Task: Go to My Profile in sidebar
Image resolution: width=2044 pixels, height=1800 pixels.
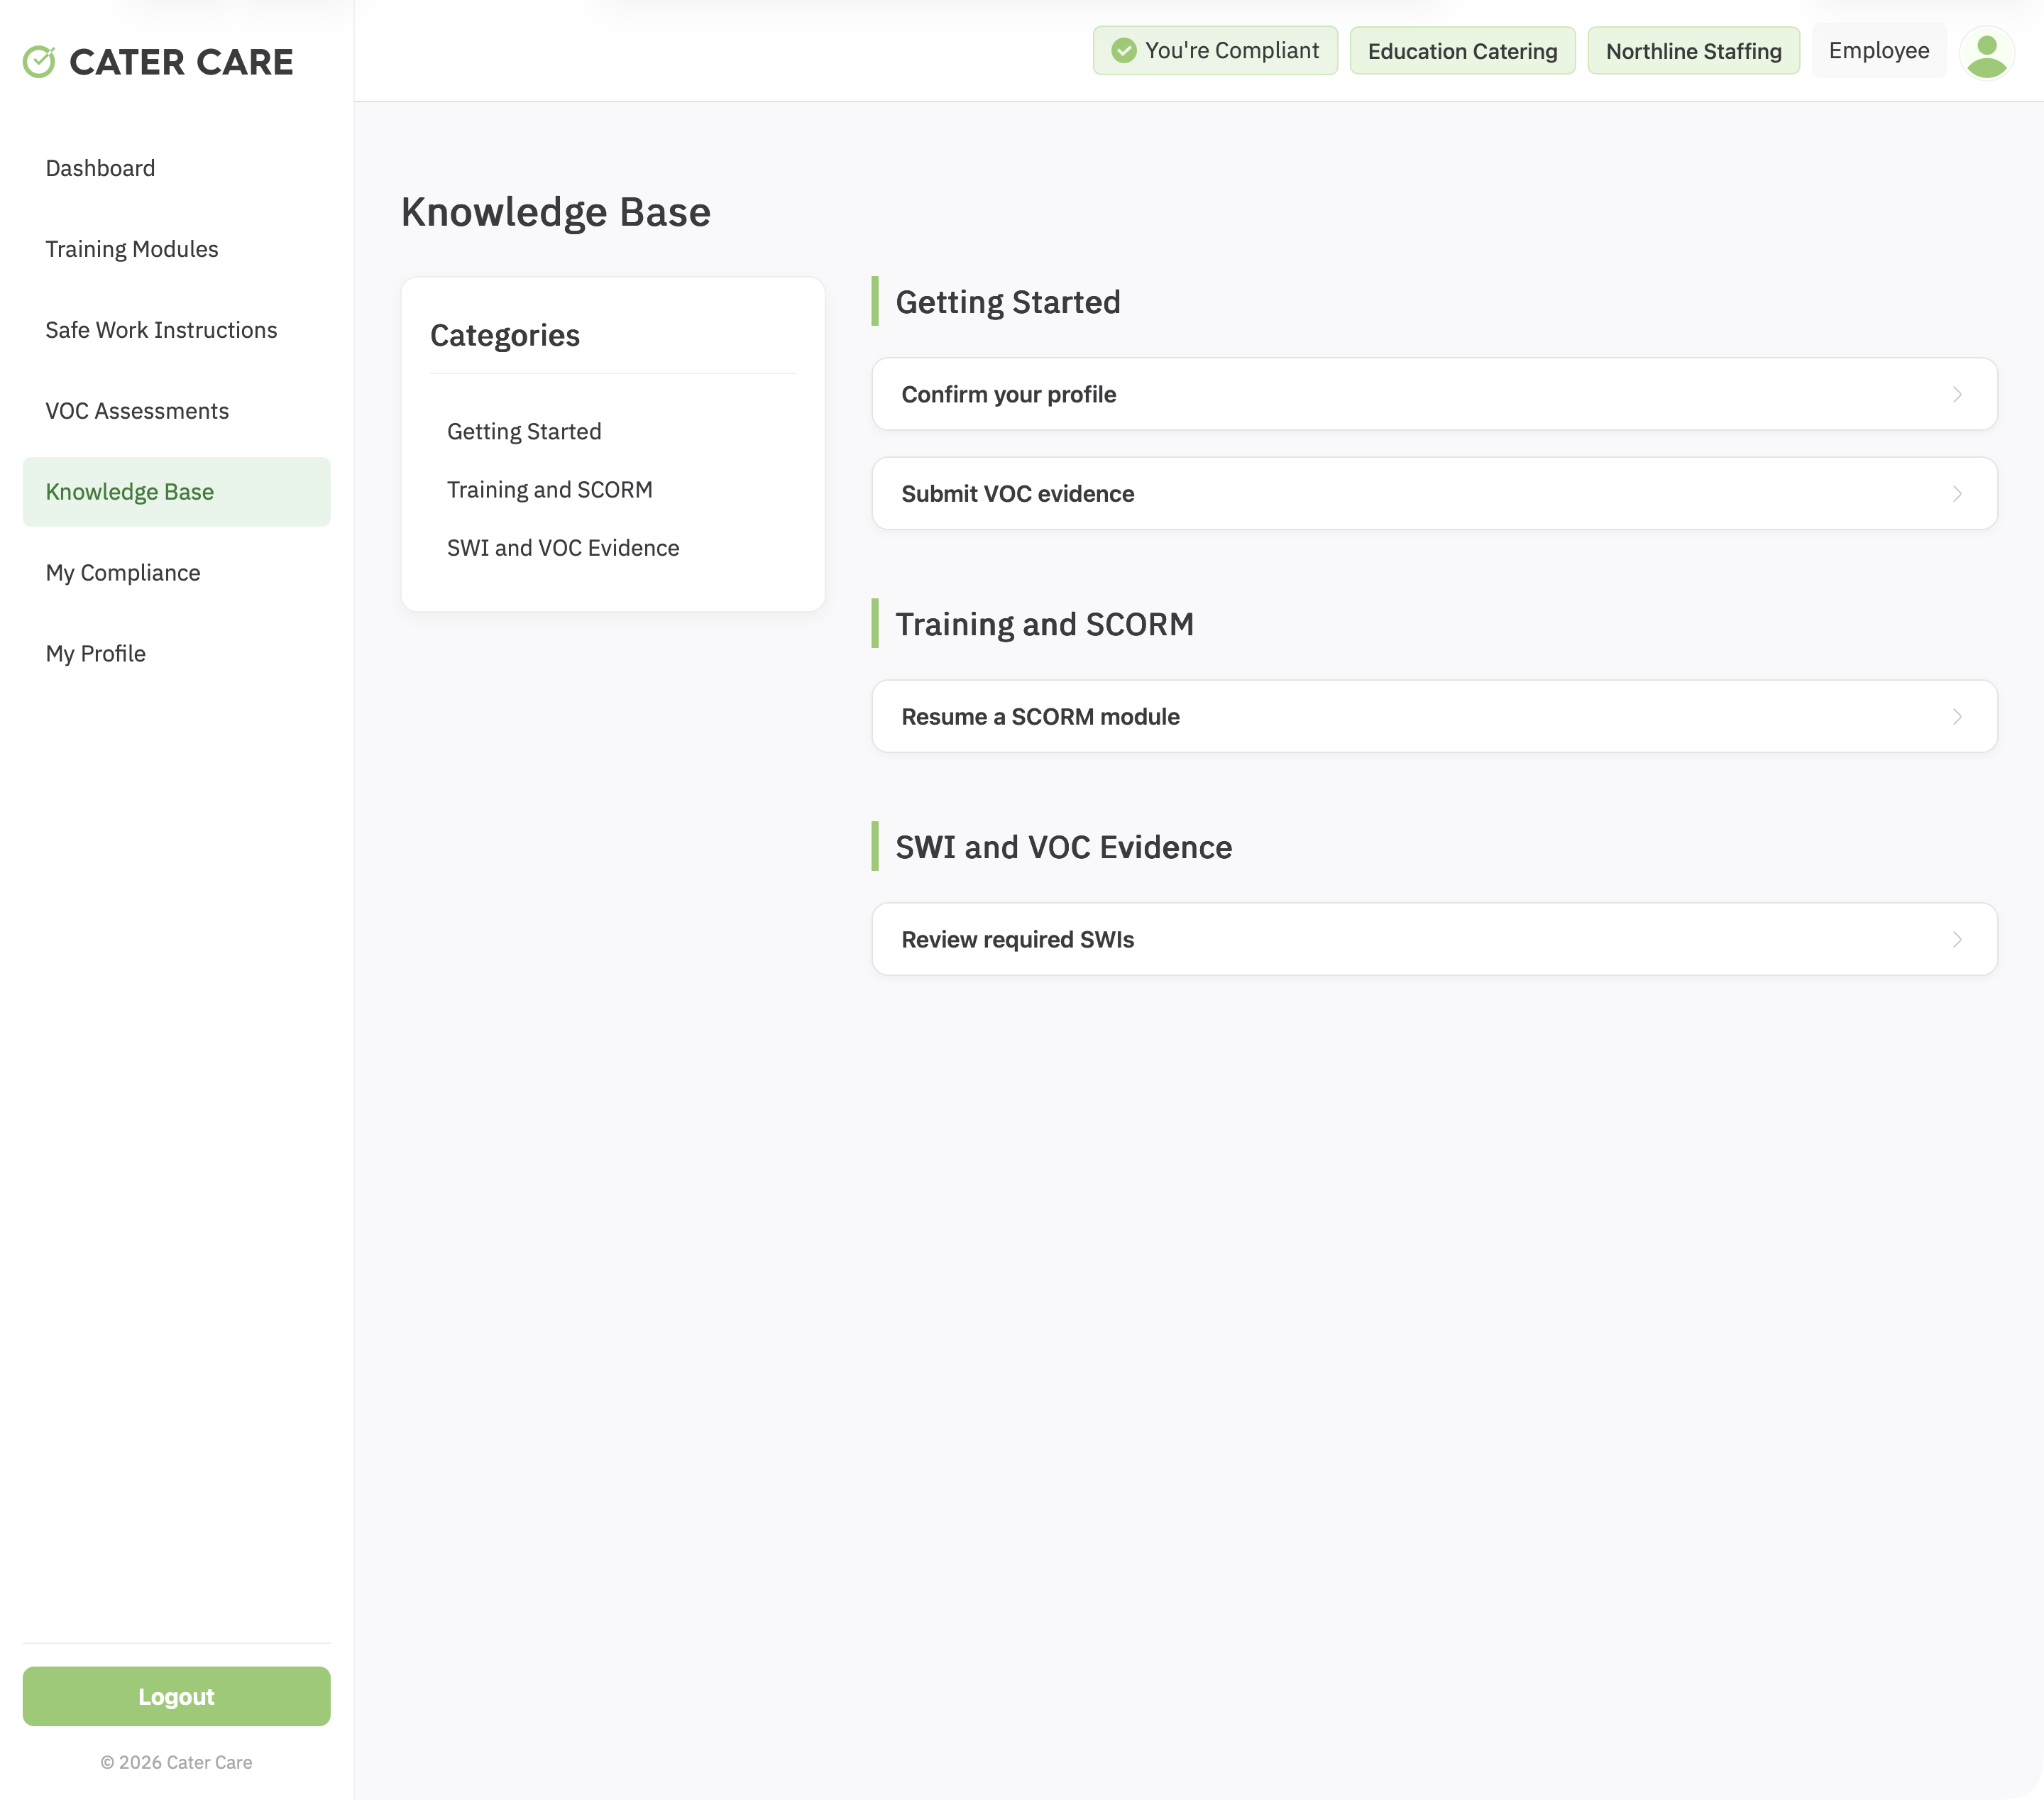Action: (x=176, y=654)
